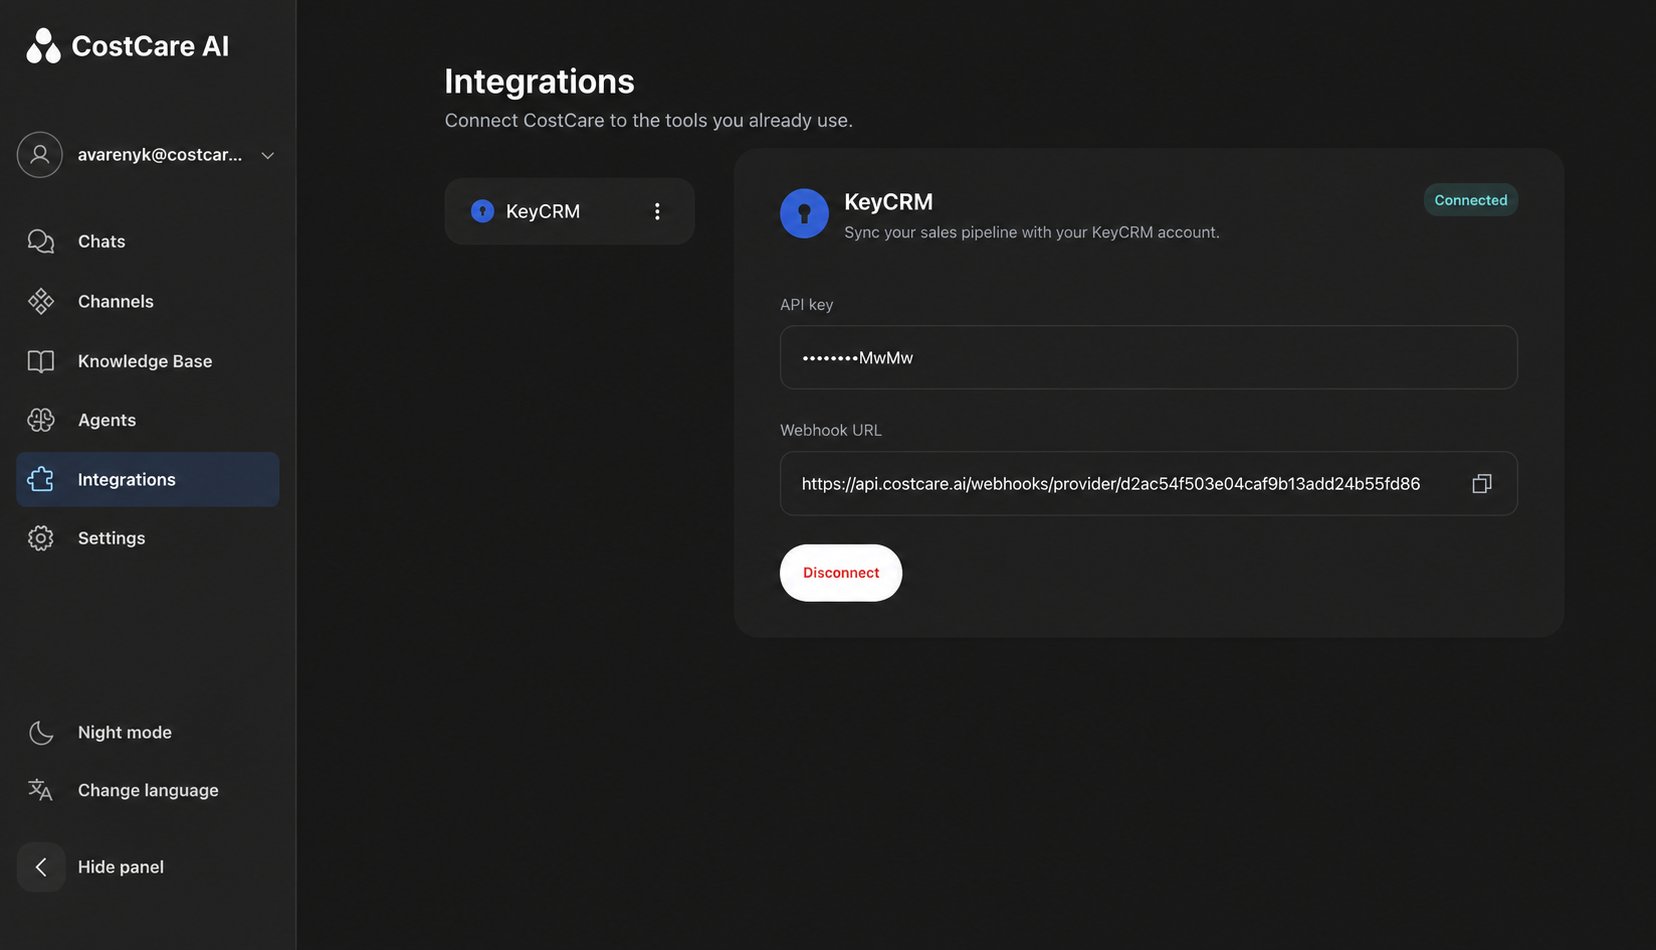Open the Chats menu item
Image resolution: width=1656 pixels, height=950 pixels.
[x=148, y=241]
